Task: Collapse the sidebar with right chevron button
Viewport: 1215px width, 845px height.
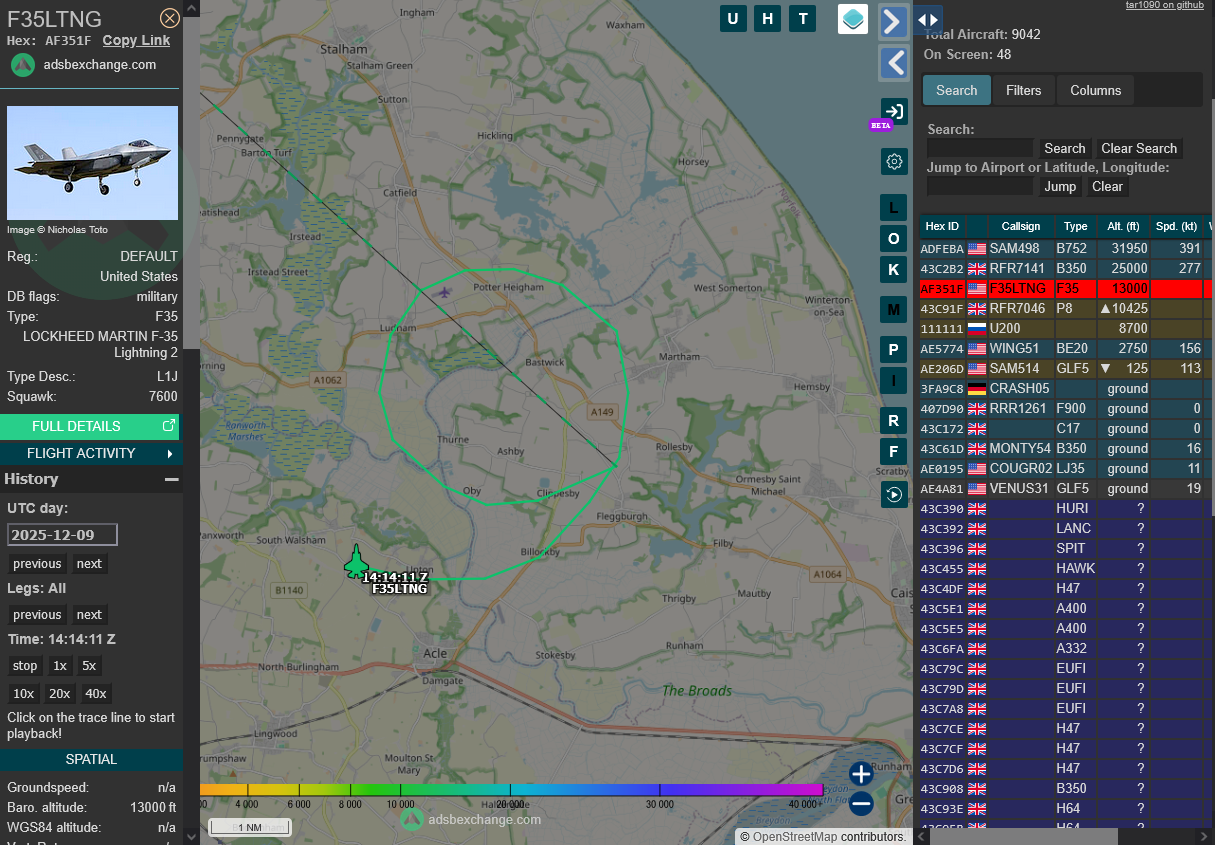Action: click(893, 22)
